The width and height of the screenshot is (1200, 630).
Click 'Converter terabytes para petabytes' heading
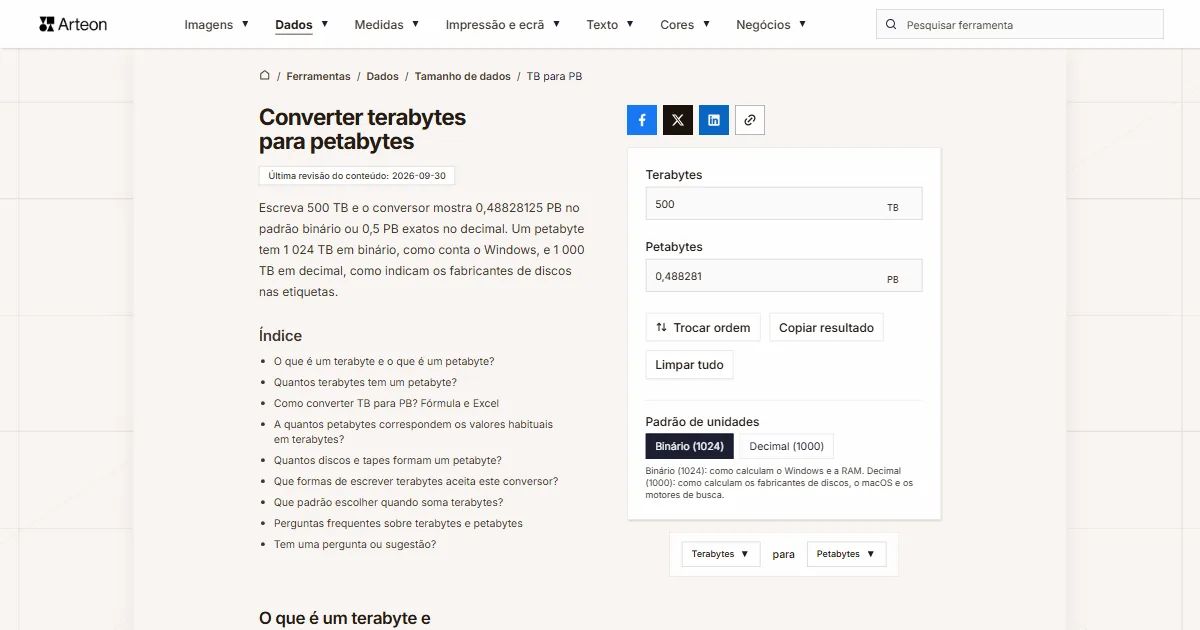[362, 129]
